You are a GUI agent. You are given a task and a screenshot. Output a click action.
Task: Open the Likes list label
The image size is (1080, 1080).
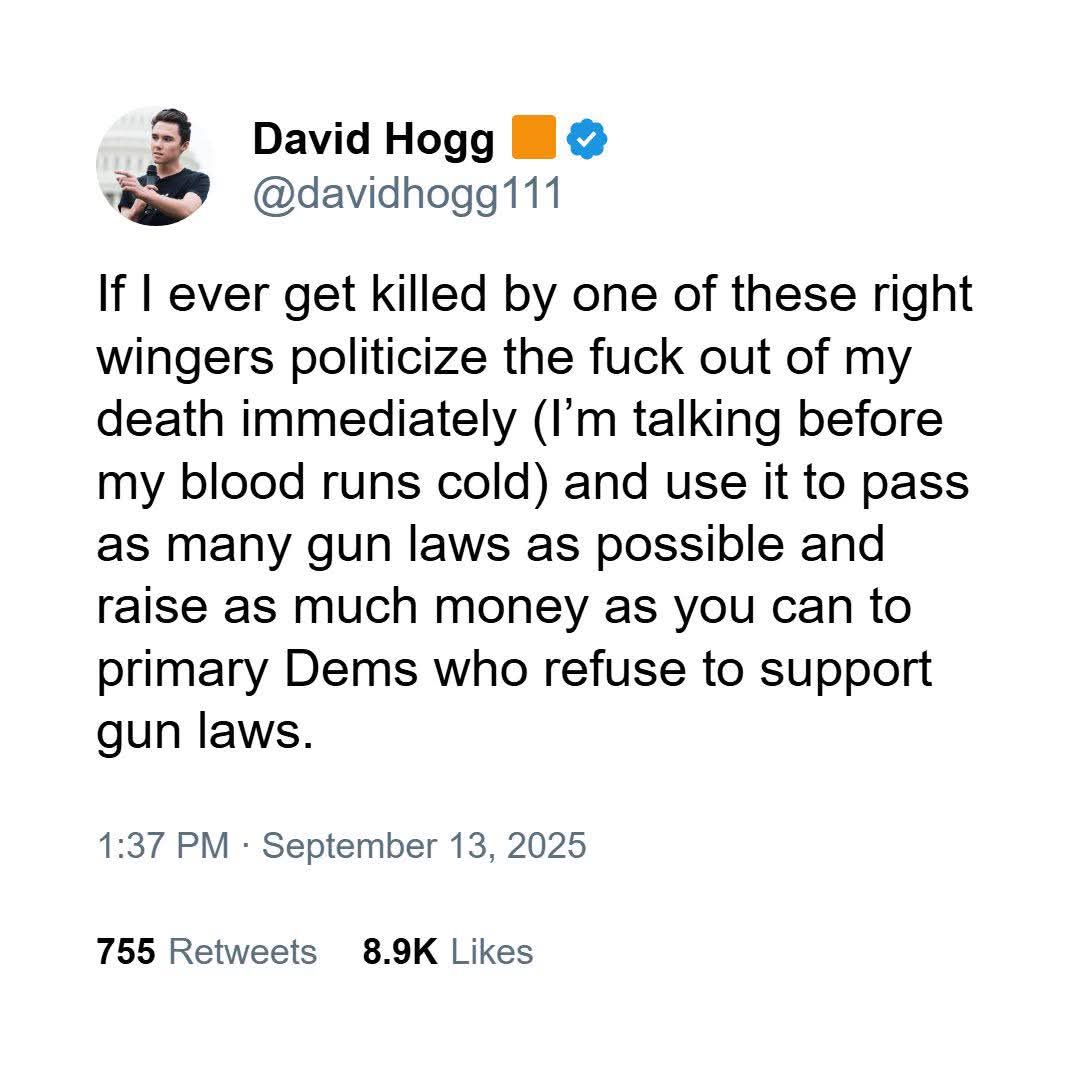492,952
